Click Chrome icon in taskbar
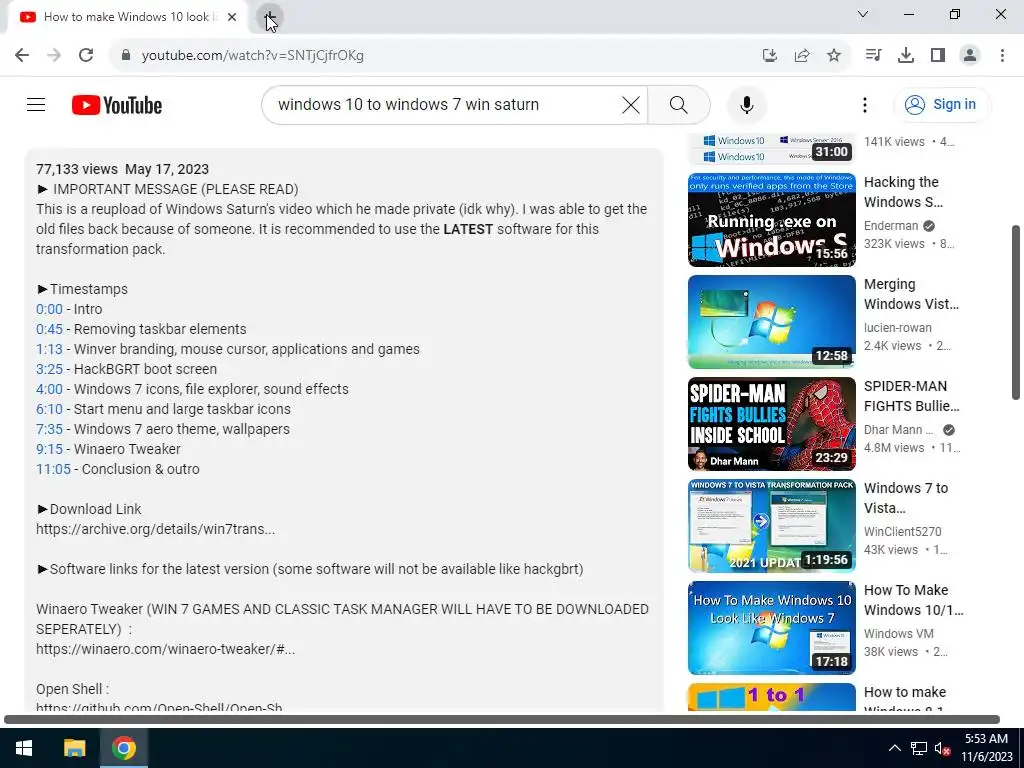 tap(123, 748)
